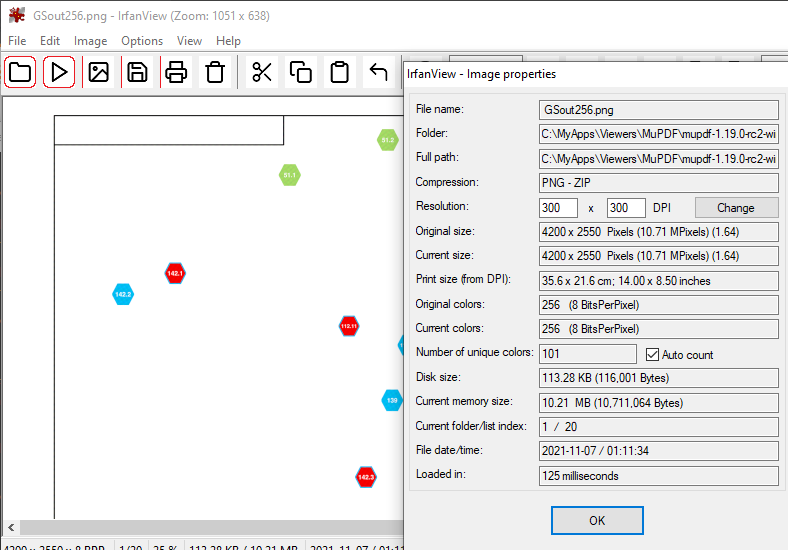Click the Change resolution button
788x550 pixels.
click(x=736, y=208)
